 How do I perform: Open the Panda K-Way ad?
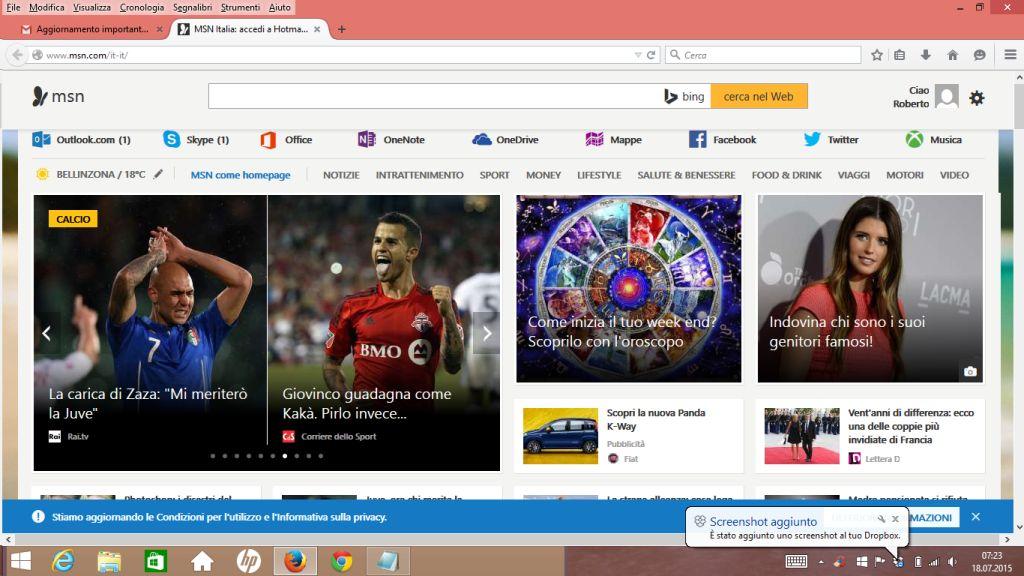629,436
